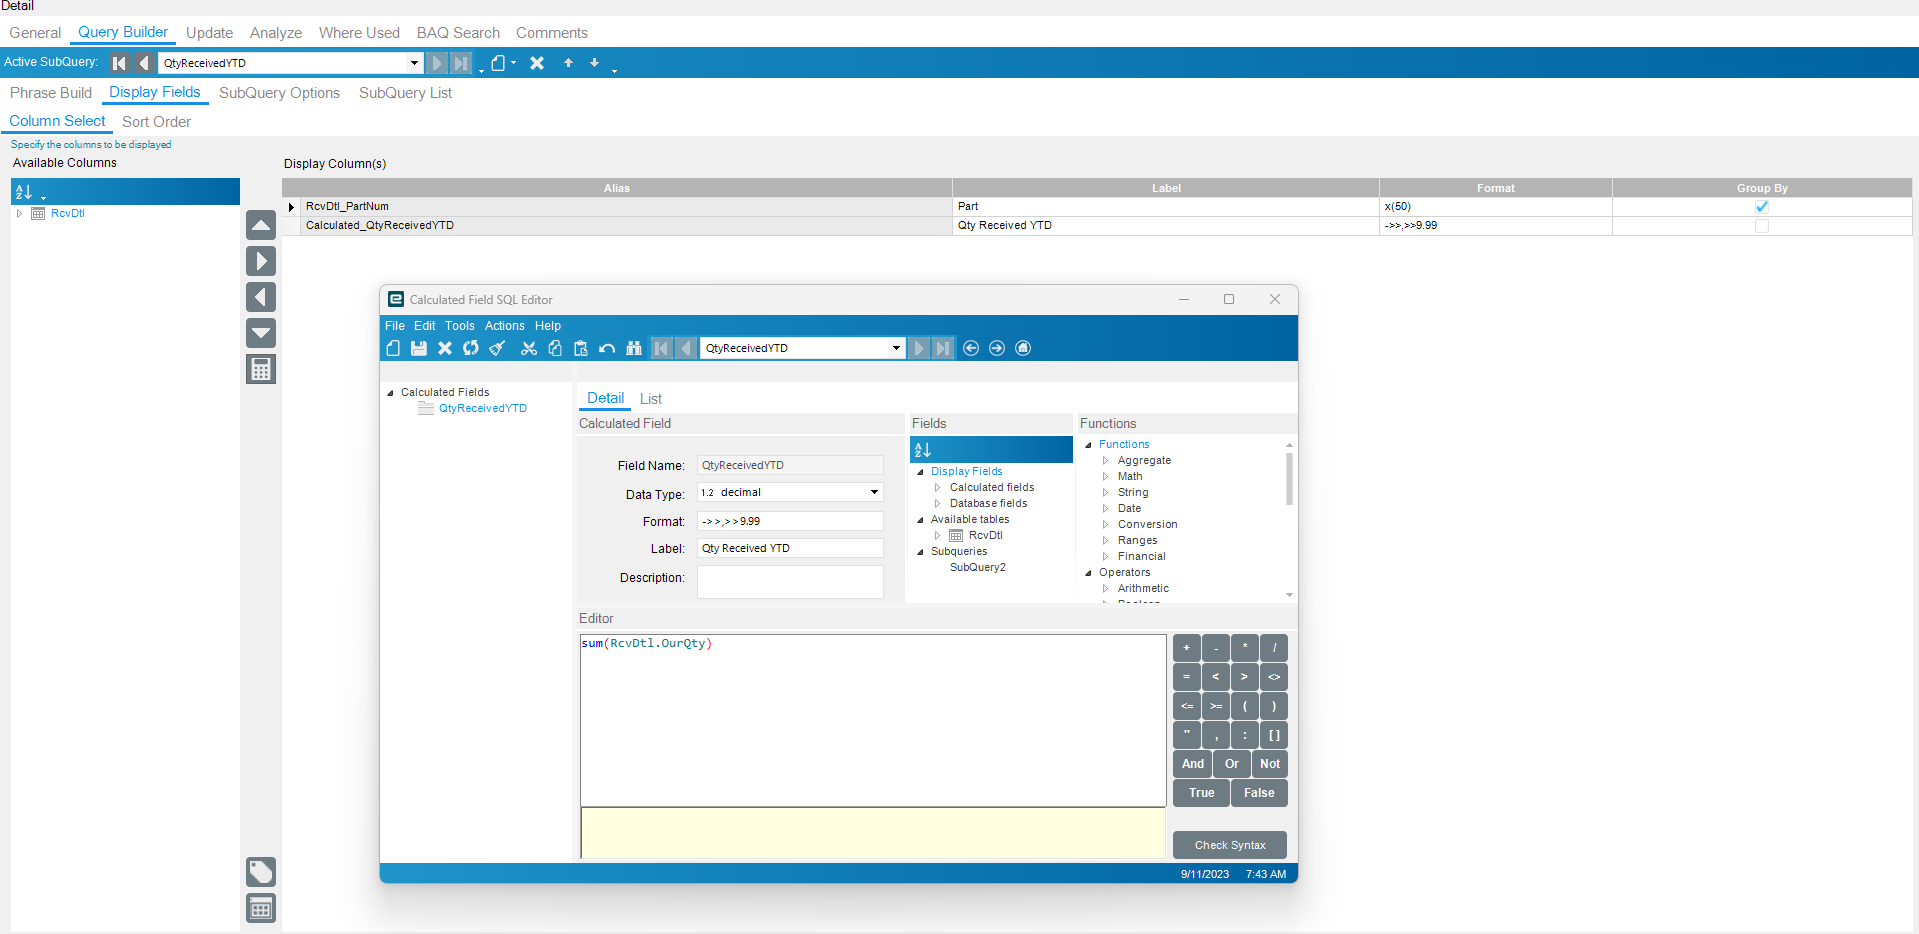
Task: Switch to the Sort Order tab
Action: (156, 122)
